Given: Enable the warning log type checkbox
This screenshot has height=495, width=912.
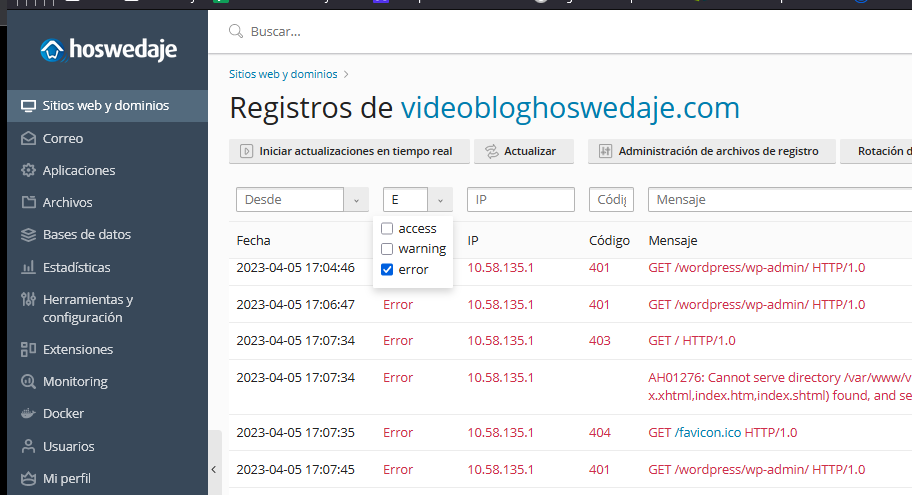Looking at the screenshot, I should pos(387,249).
